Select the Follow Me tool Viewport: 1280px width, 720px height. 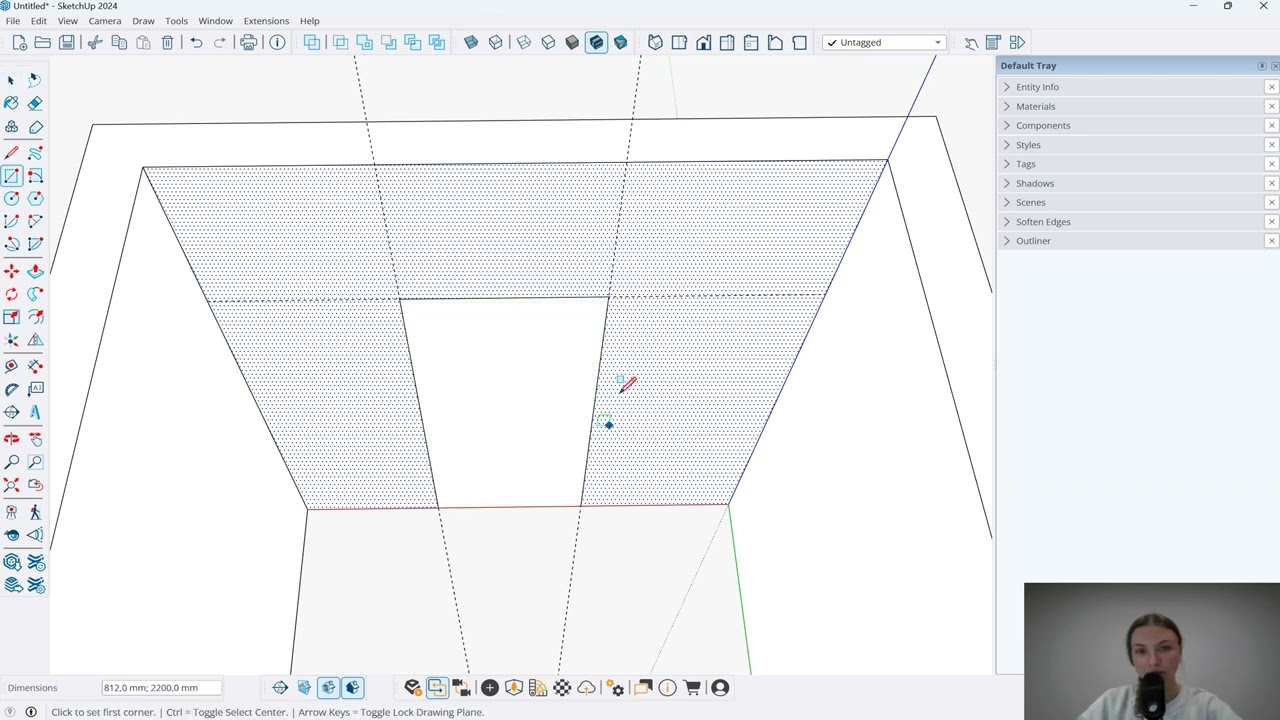coord(35,293)
